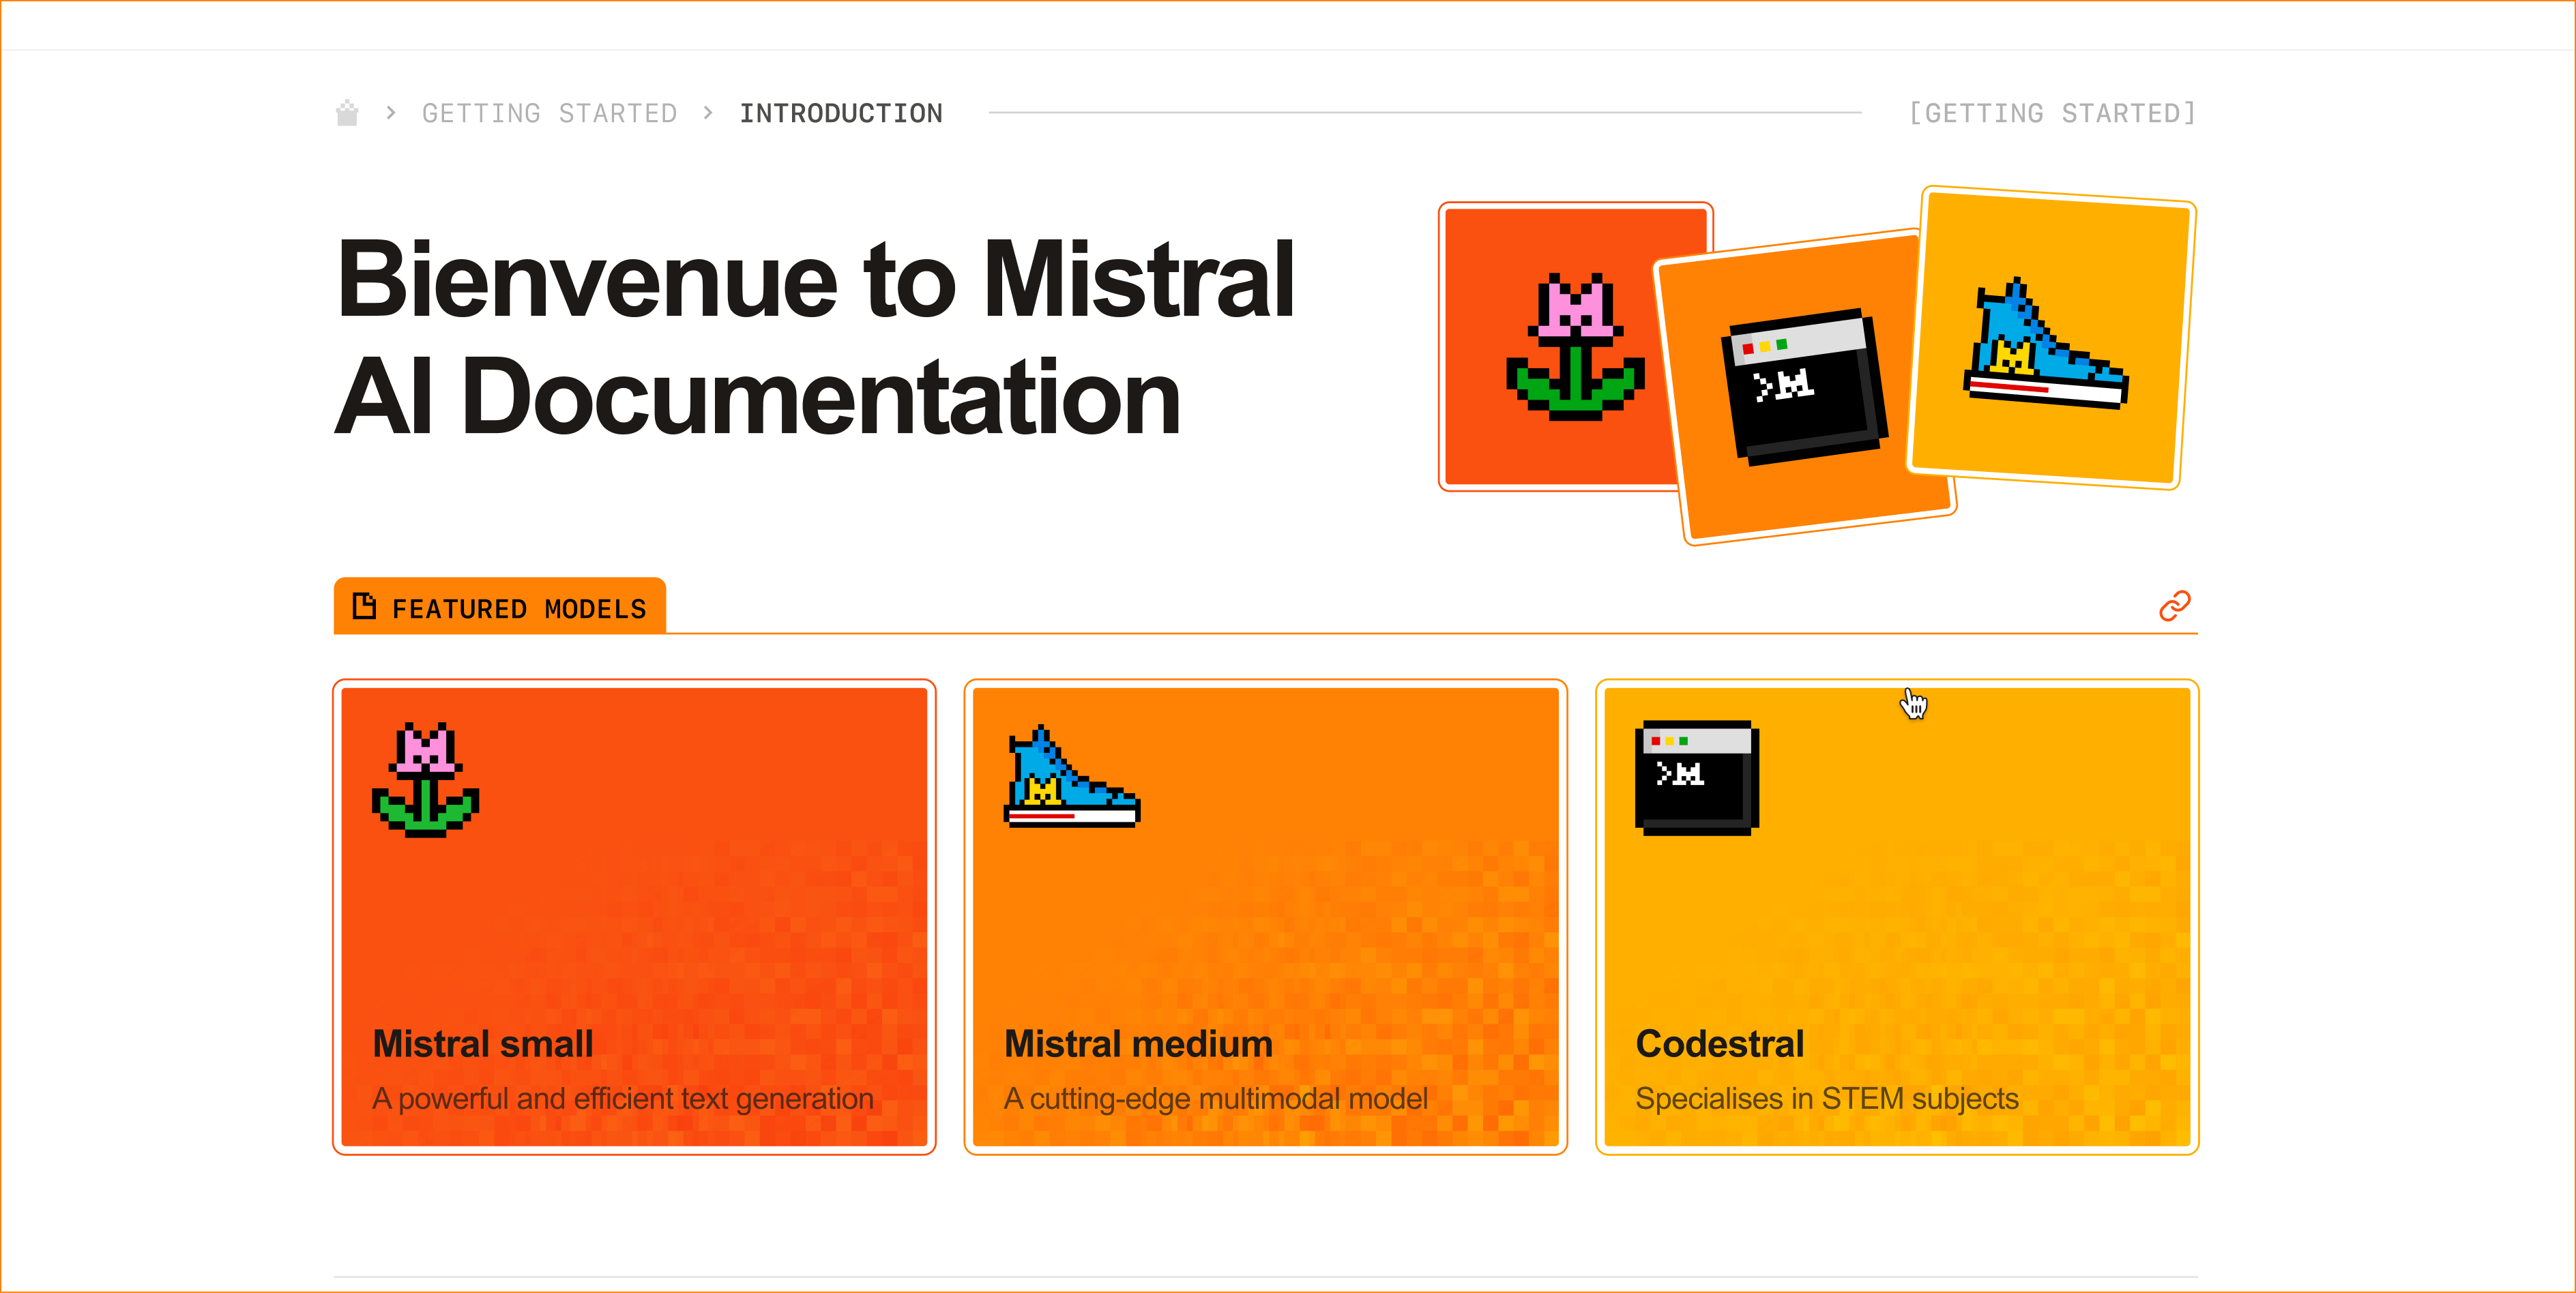Open the Codestral model card
This screenshot has height=1293, width=2576.
pyautogui.click(x=1897, y=917)
